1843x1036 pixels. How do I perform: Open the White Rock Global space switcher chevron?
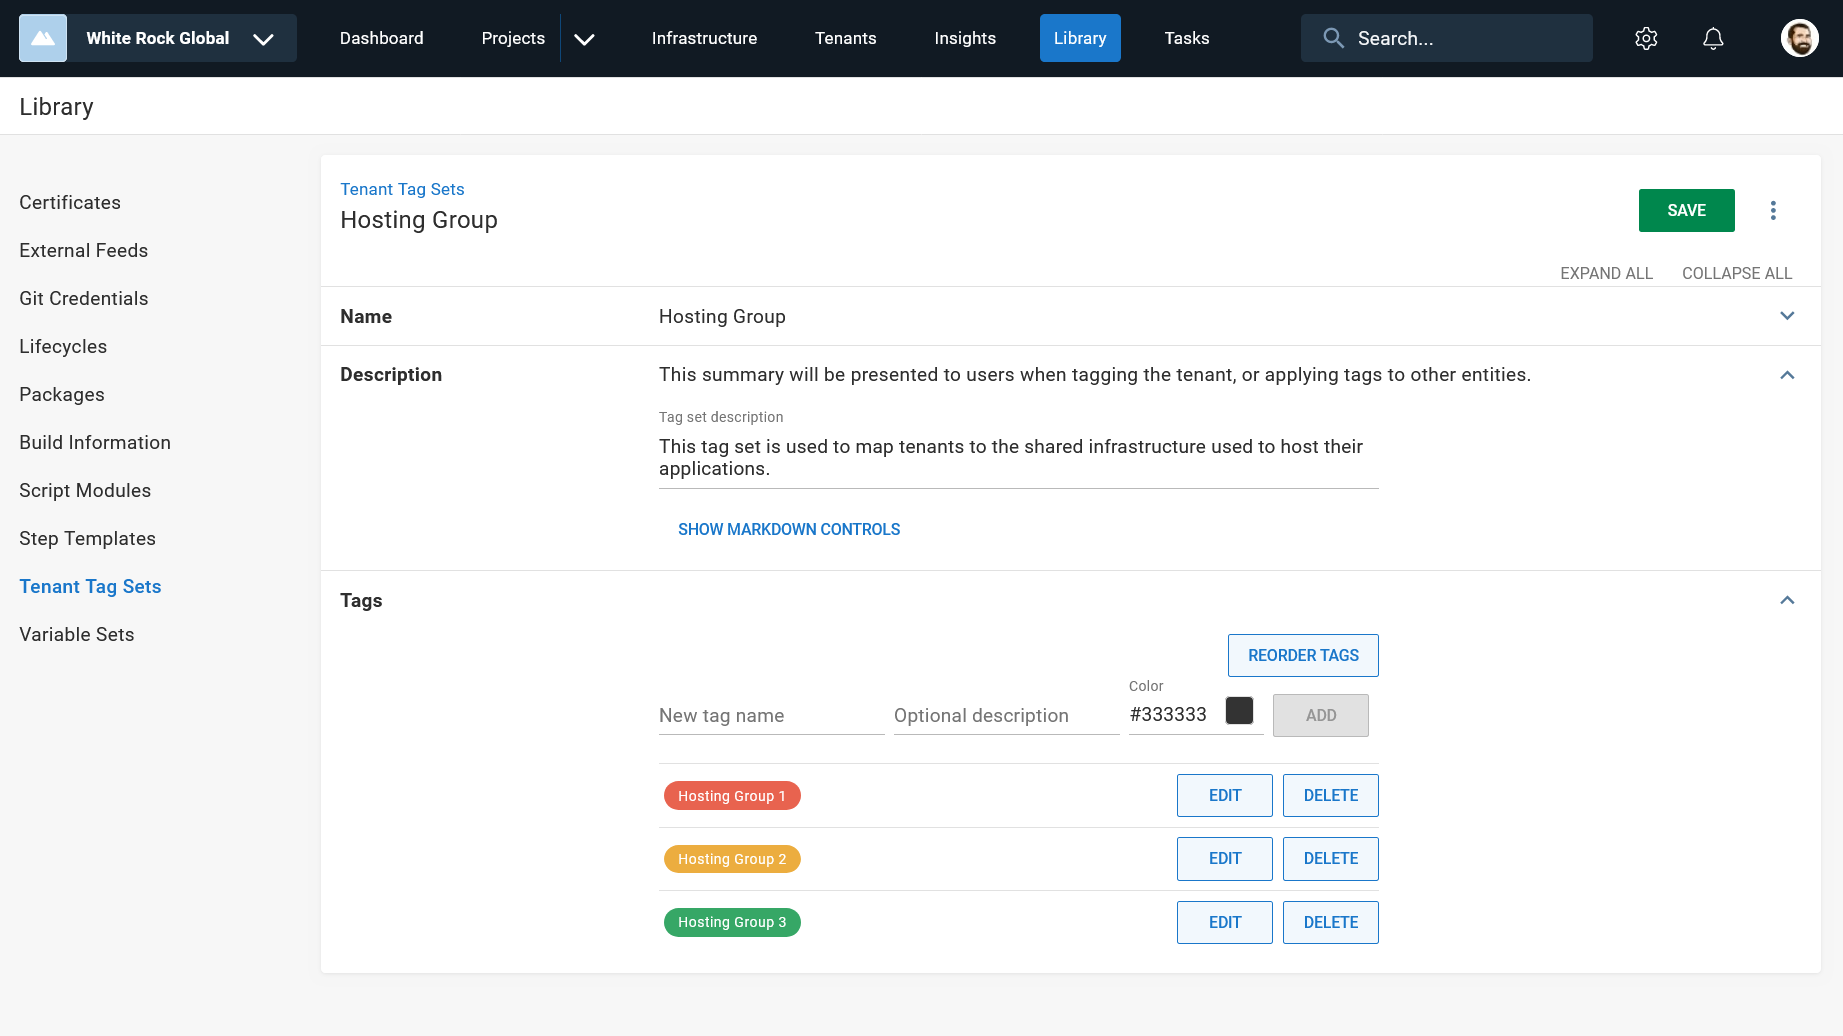[263, 39]
